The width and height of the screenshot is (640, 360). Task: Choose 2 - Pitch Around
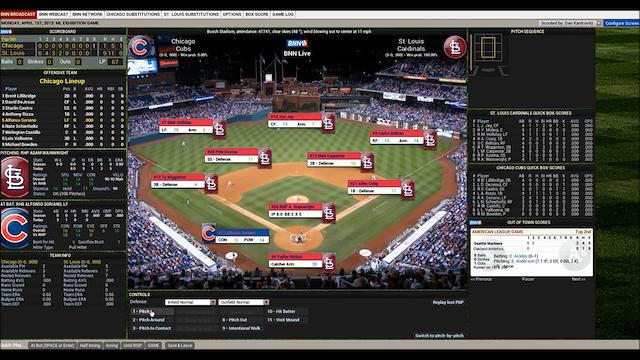152,320
